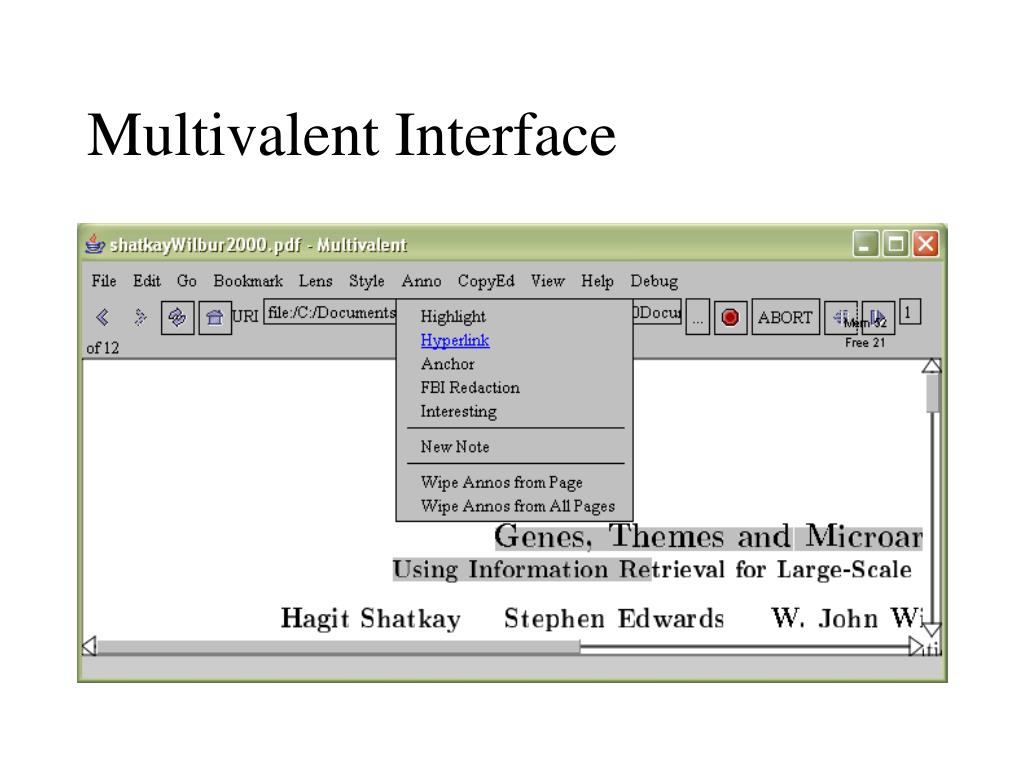The width and height of the screenshot is (1024, 768).
Task: Open the Edit menu
Action: tap(147, 281)
